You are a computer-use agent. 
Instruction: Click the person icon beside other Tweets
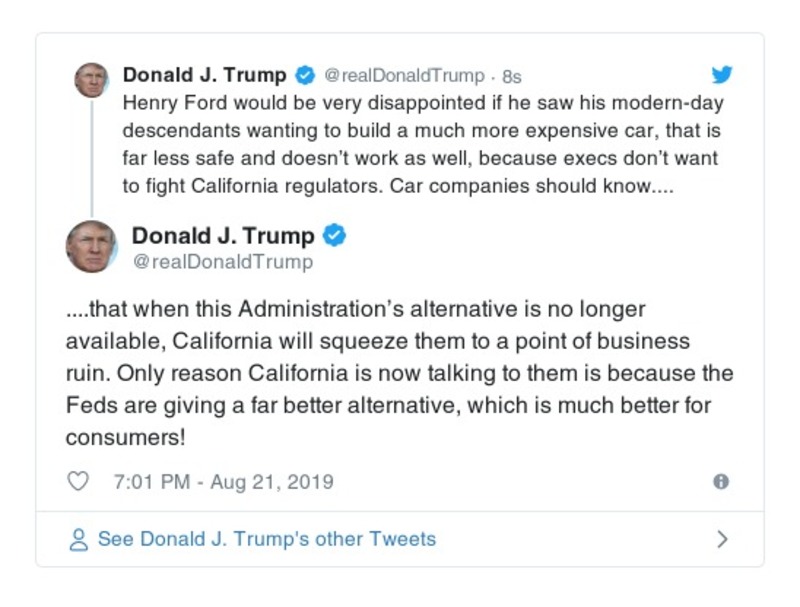coord(79,540)
